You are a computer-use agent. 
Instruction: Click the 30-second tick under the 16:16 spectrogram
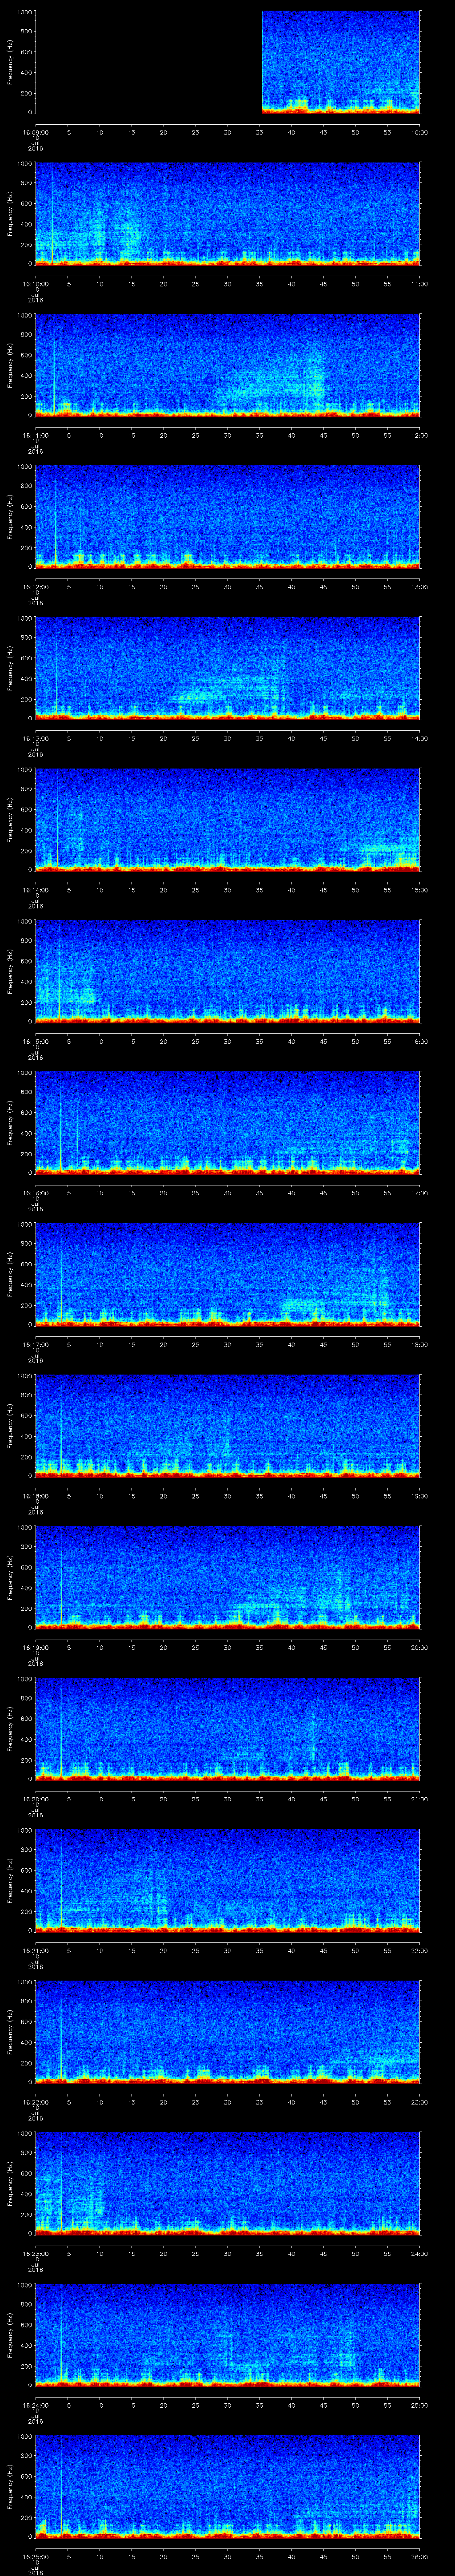[228, 1193]
